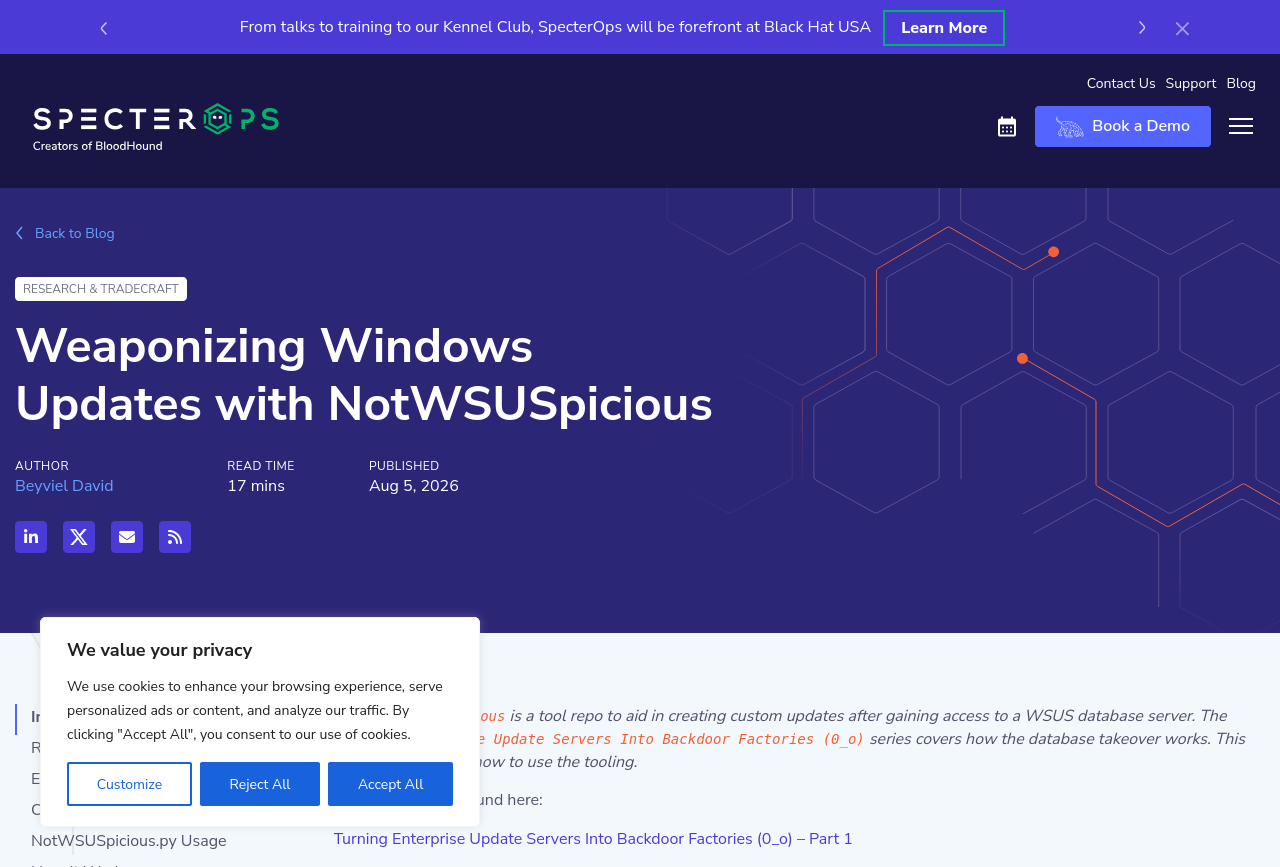Open the Contact Us link
This screenshot has width=1280, height=867.
coord(1121,84)
